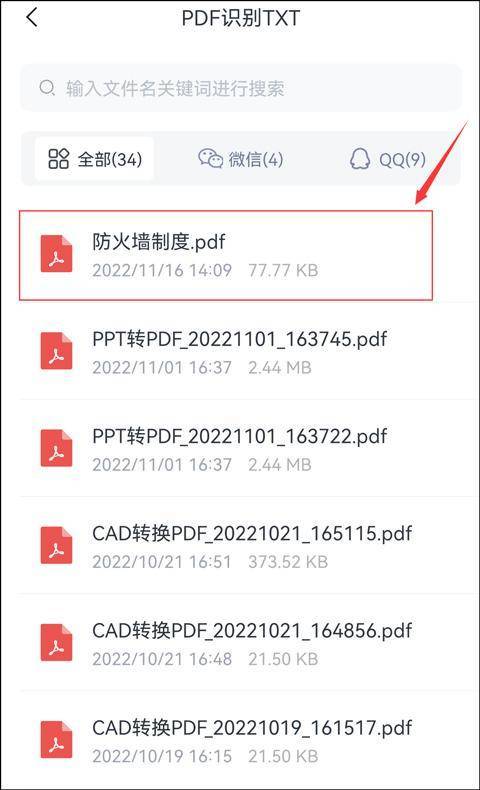Switch to the 全部(34) tab
480x790 pixels.
click(95, 159)
